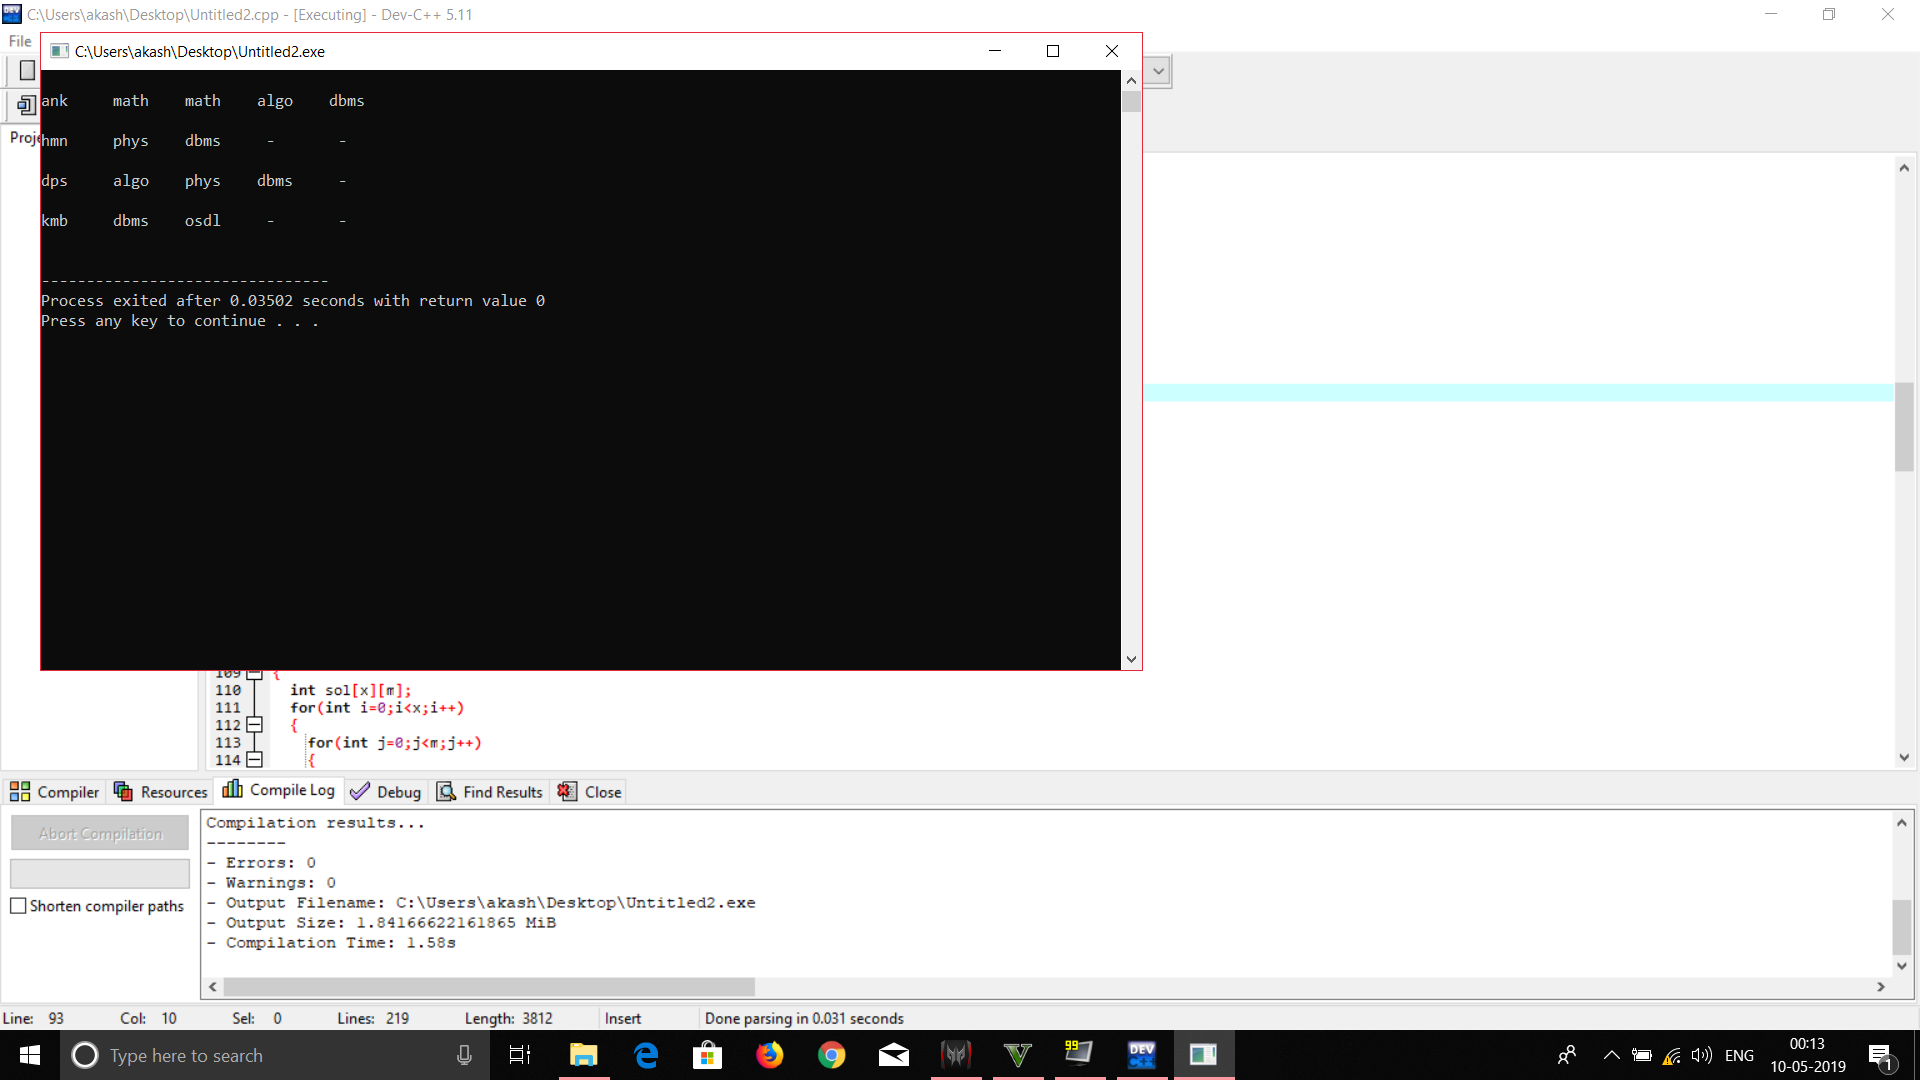The image size is (1920, 1080).
Task: Select the Compile Log tab
Action: [x=279, y=790]
